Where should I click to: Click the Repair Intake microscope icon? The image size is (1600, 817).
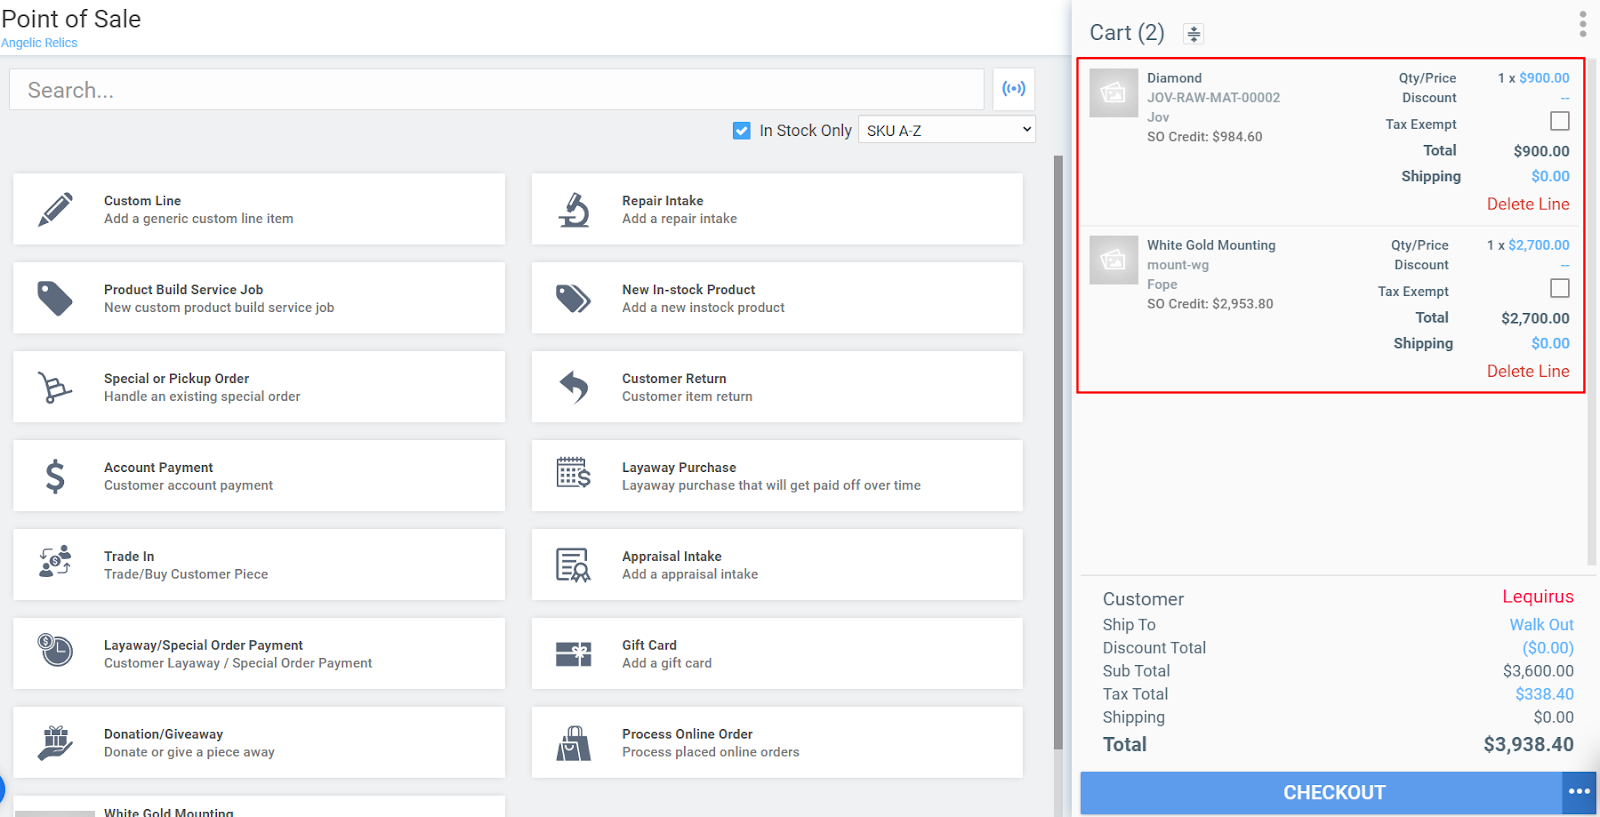coord(574,210)
